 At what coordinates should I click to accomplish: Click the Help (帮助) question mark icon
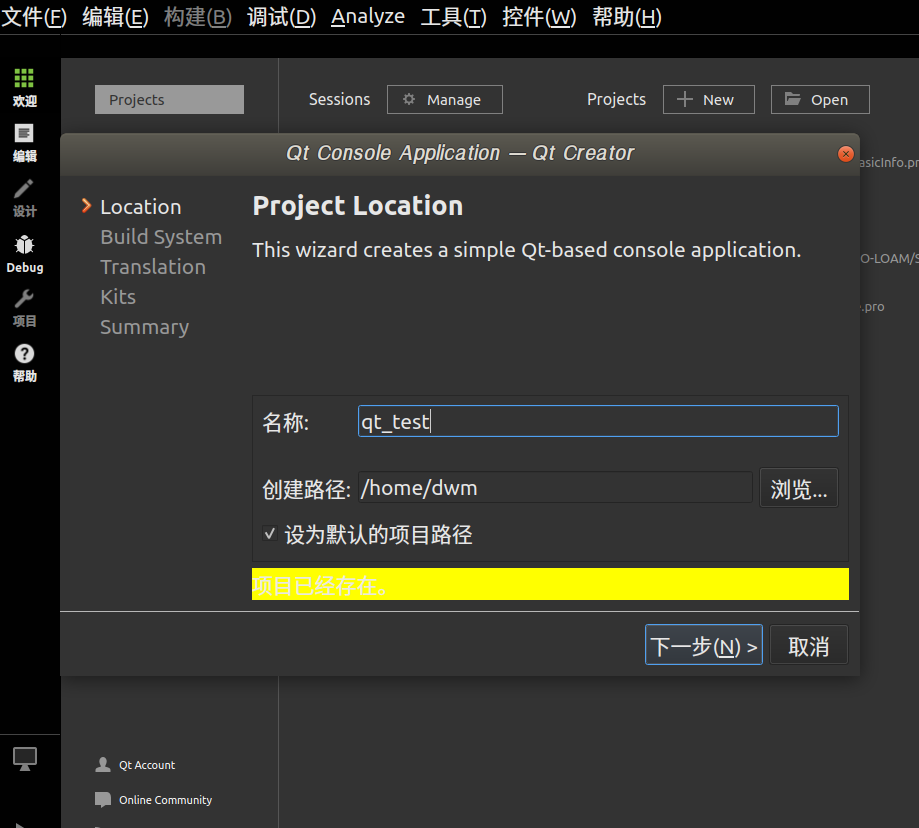(x=25, y=353)
